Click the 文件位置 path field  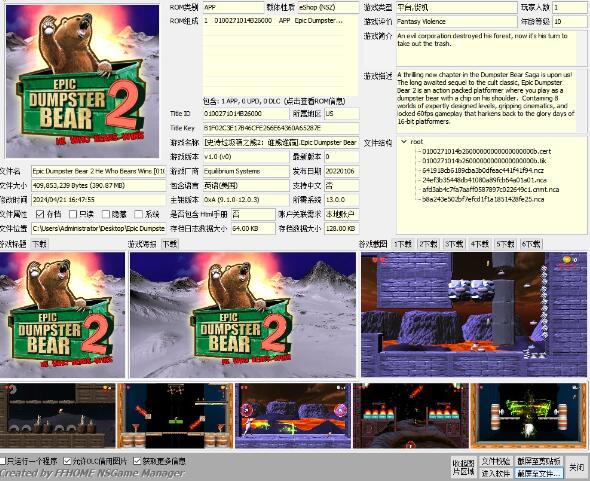(98, 228)
